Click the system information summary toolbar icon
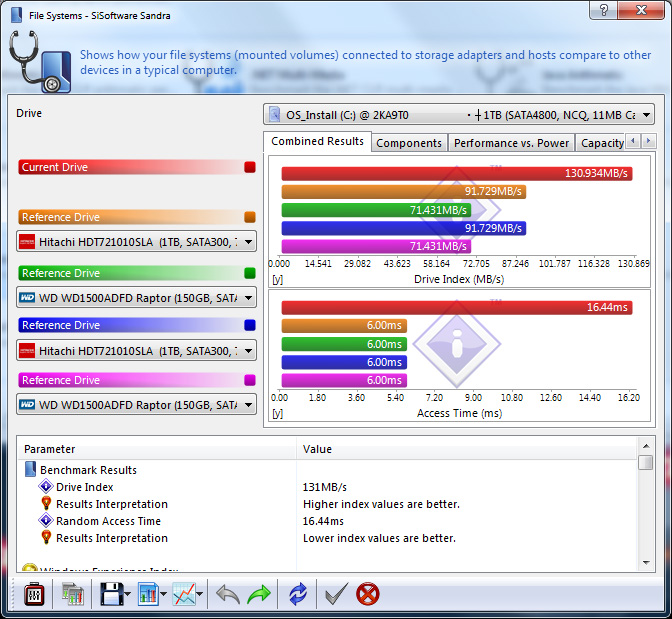This screenshot has height=619, width=672. pos(73,594)
